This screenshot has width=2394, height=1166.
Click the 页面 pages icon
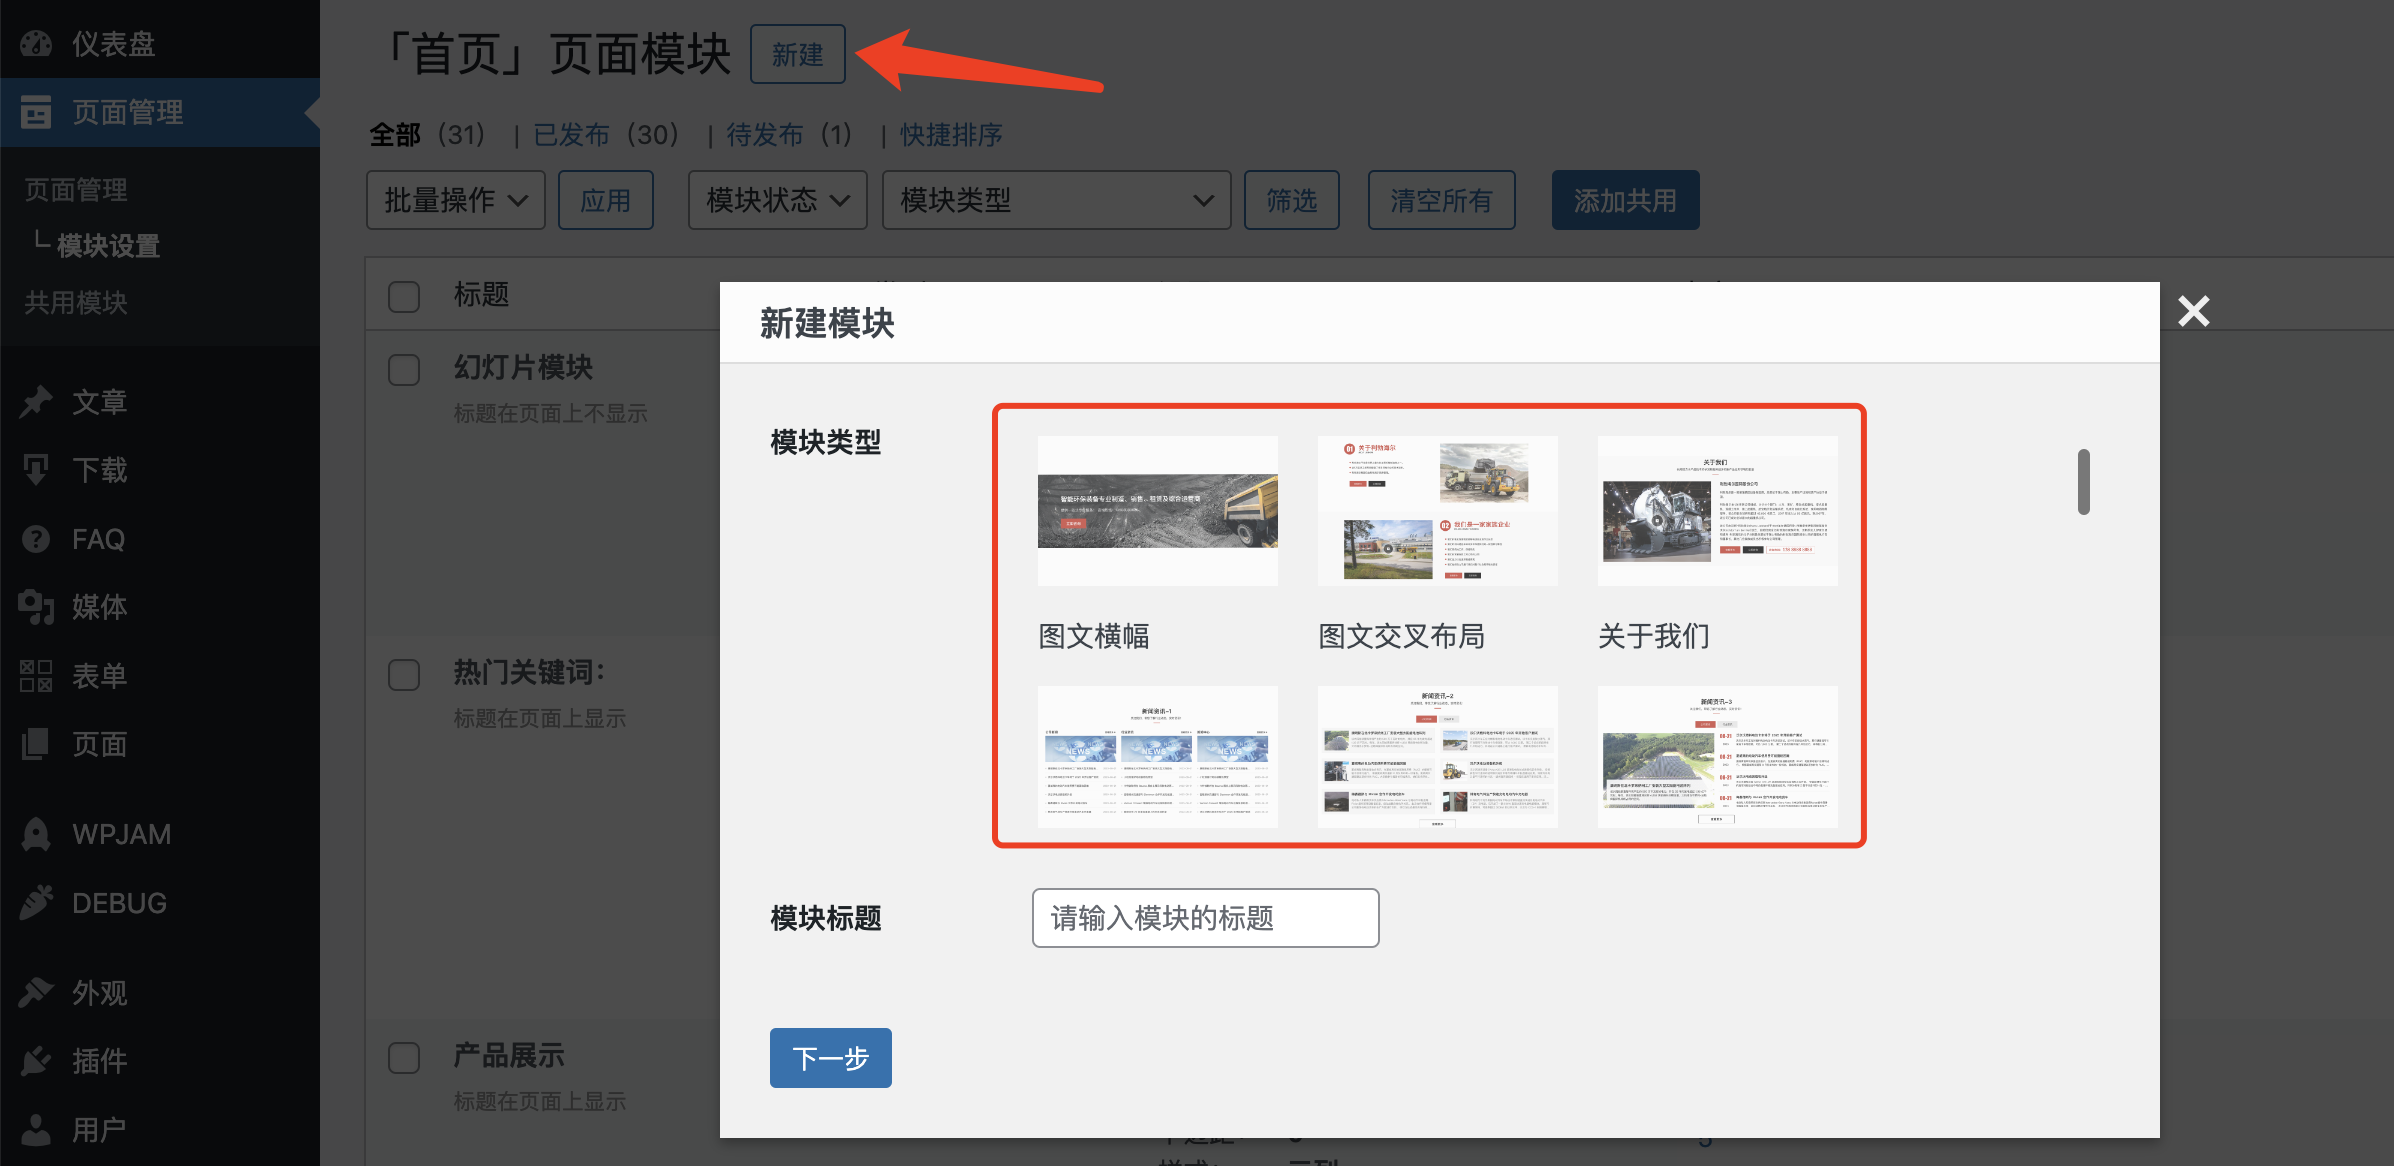36,744
